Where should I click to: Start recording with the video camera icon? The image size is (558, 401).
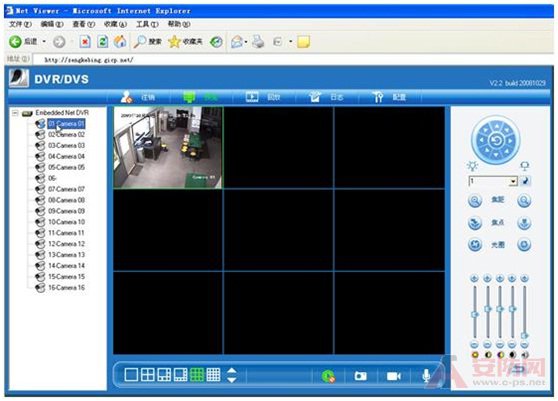pos(394,376)
